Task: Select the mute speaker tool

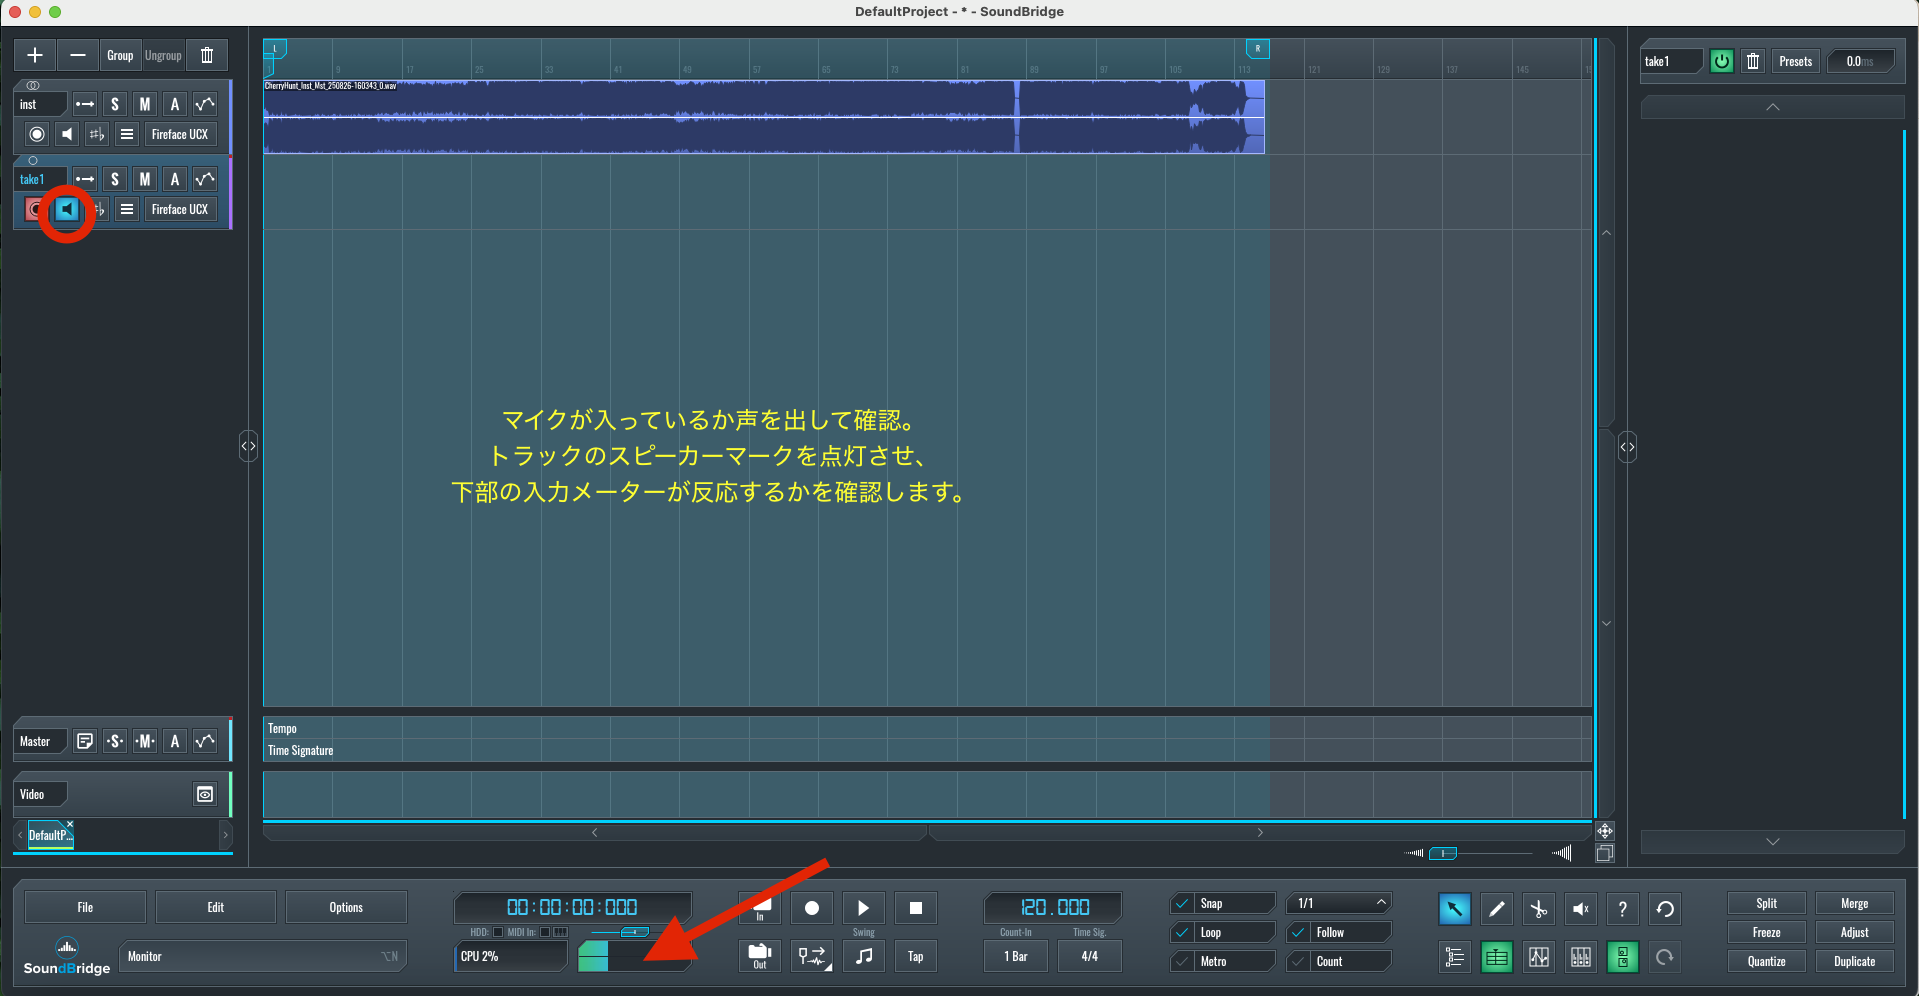Action: 1580,908
